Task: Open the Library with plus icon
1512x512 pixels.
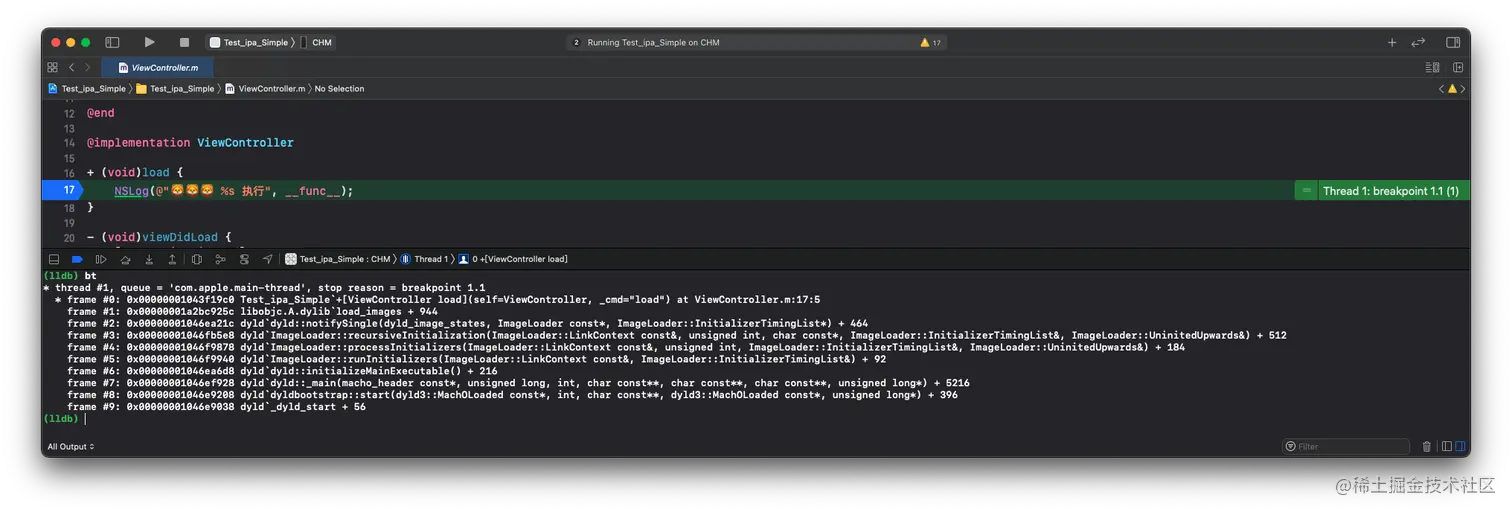Action: click(x=1392, y=43)
